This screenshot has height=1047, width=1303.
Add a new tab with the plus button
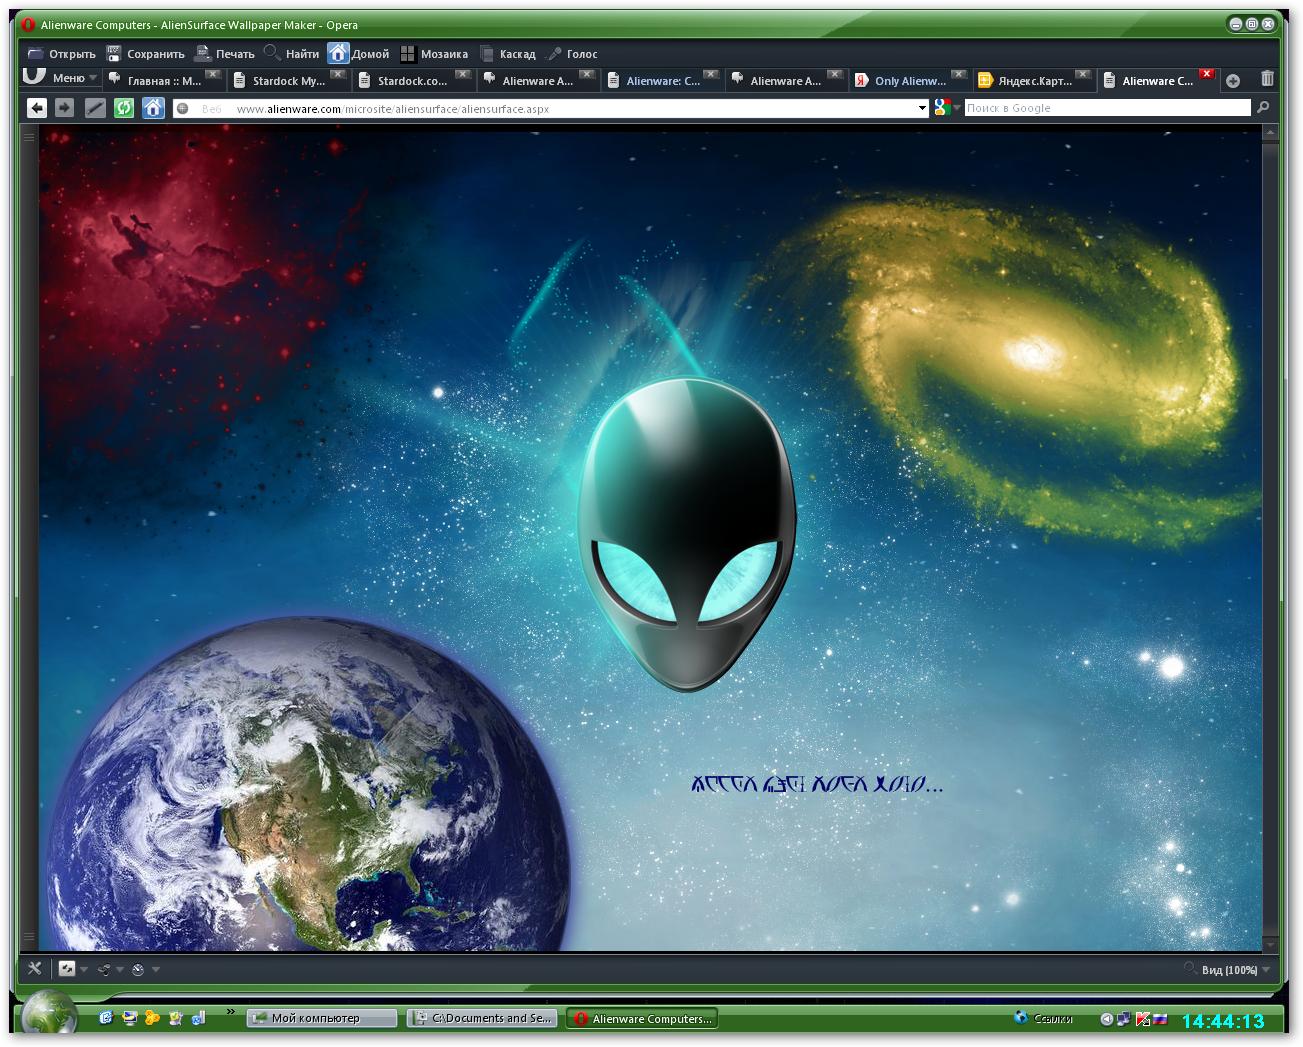click(x=1233, y=81)
